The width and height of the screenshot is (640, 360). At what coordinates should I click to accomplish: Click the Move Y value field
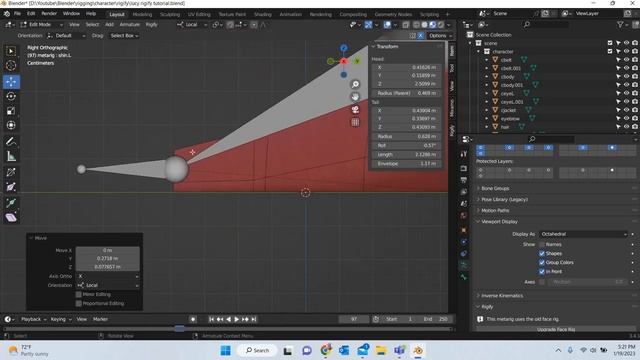108,258
